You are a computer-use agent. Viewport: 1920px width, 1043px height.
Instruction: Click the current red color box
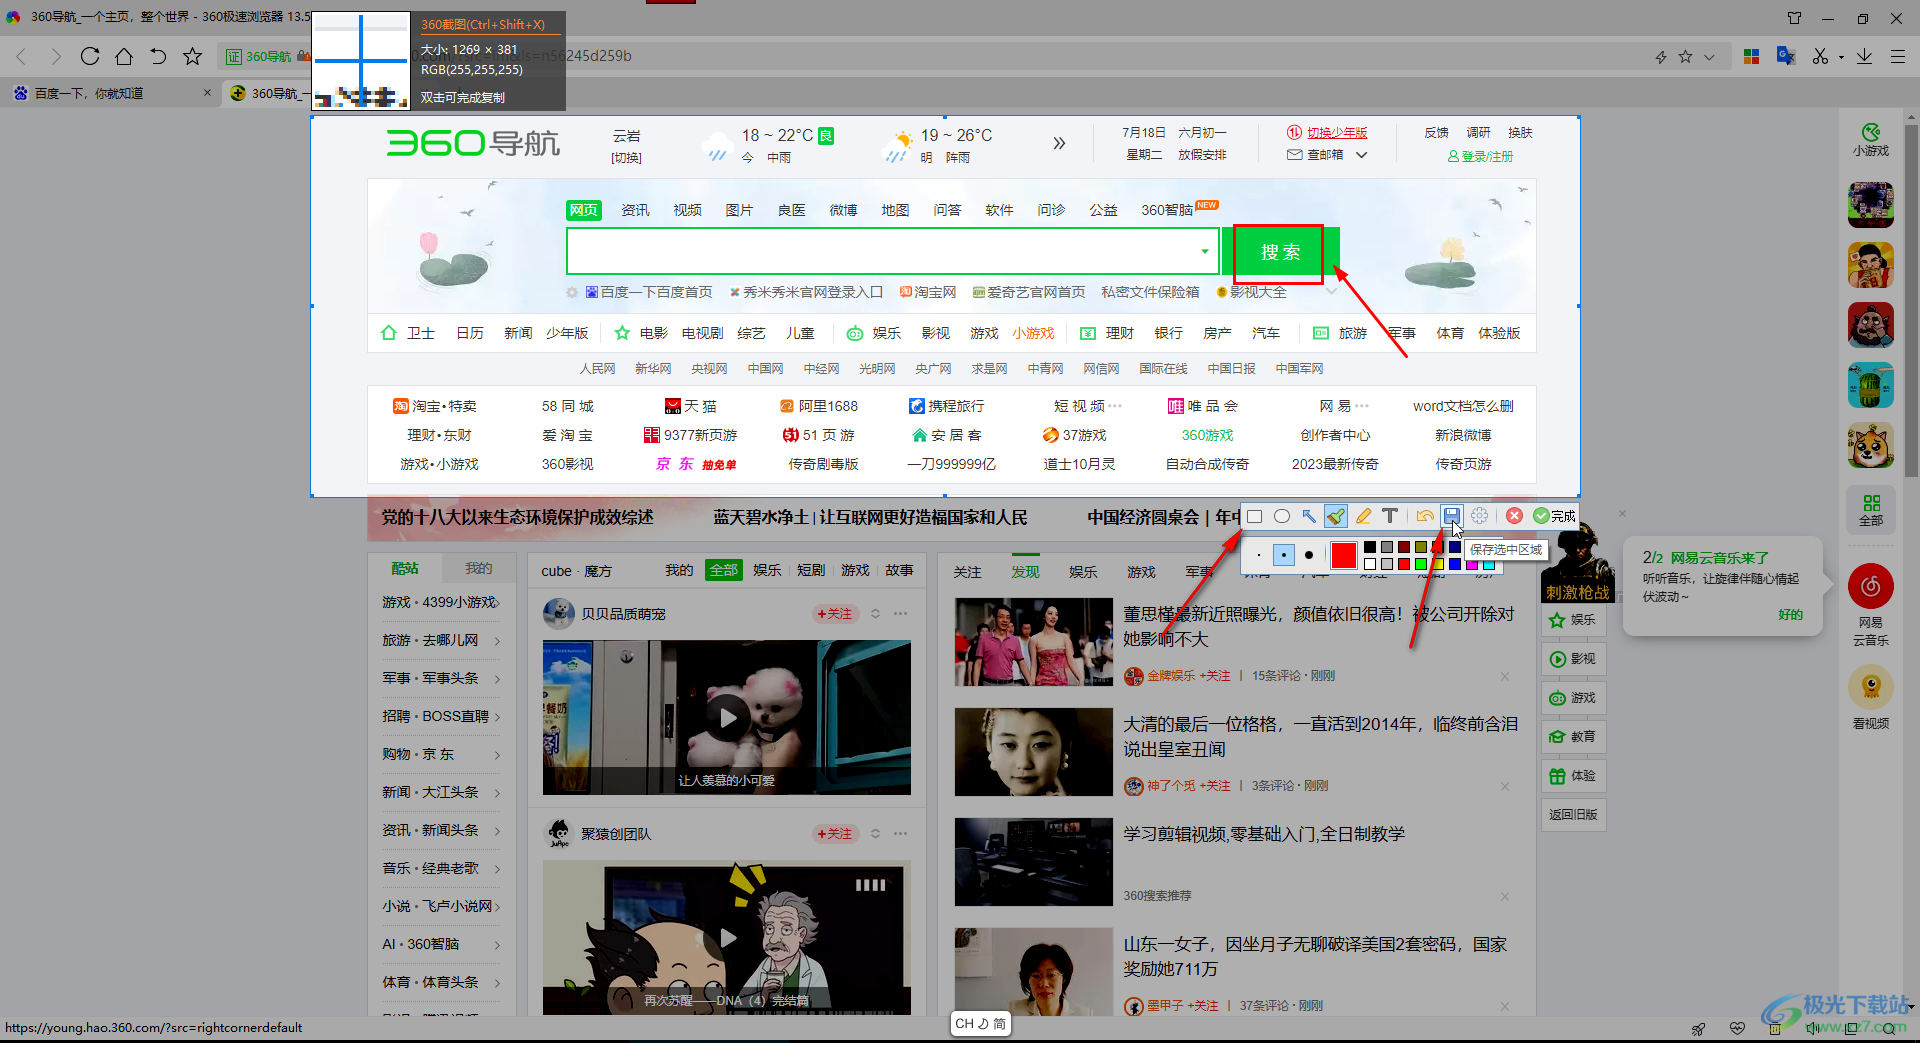coord(1344,555)
